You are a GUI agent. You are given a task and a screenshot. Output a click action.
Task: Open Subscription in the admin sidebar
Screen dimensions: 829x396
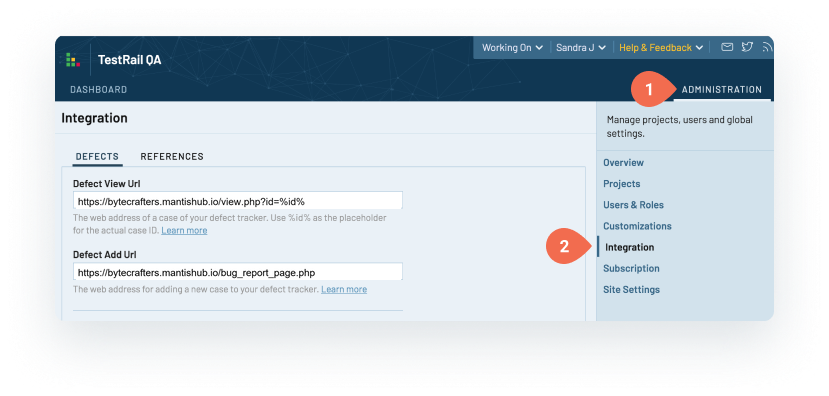(631, 268)
